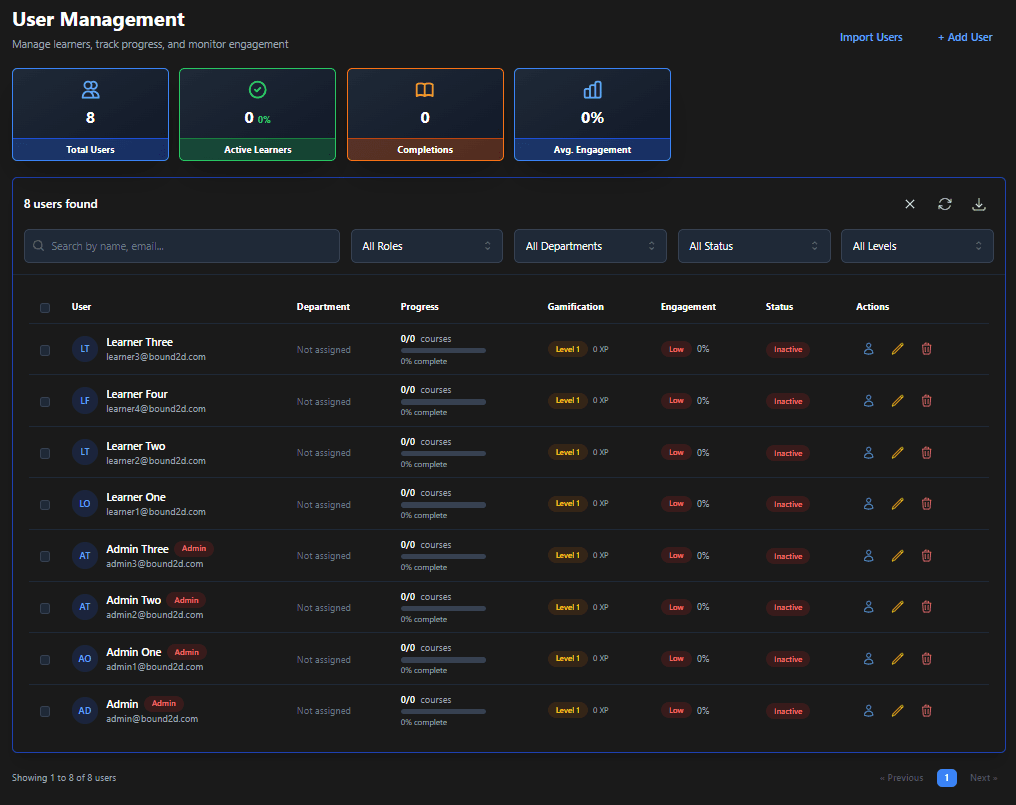The height and width of the screenshot is (805, 1016).
Task: Open the All Levels dropdown
Action: pyautogui.click(x=917, y=246)
